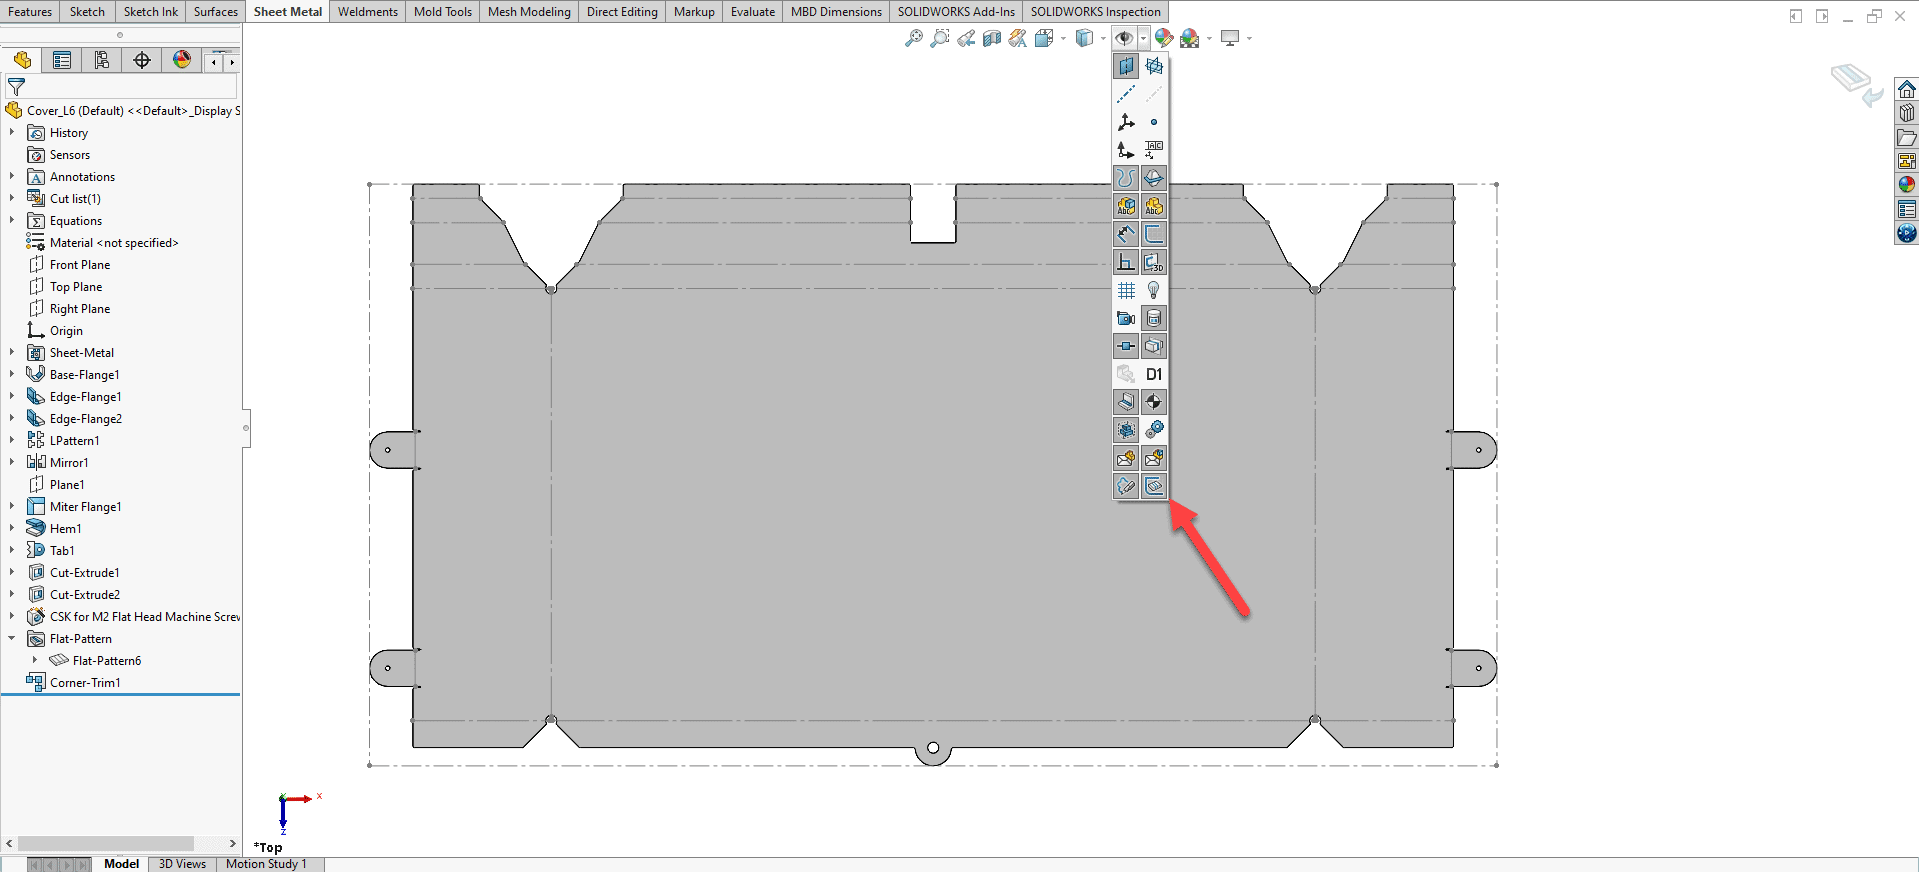Image resolution: width=1919 pixels, height=872 pixels.
Task: Go back to the Previous View
Action: (965, 38)
